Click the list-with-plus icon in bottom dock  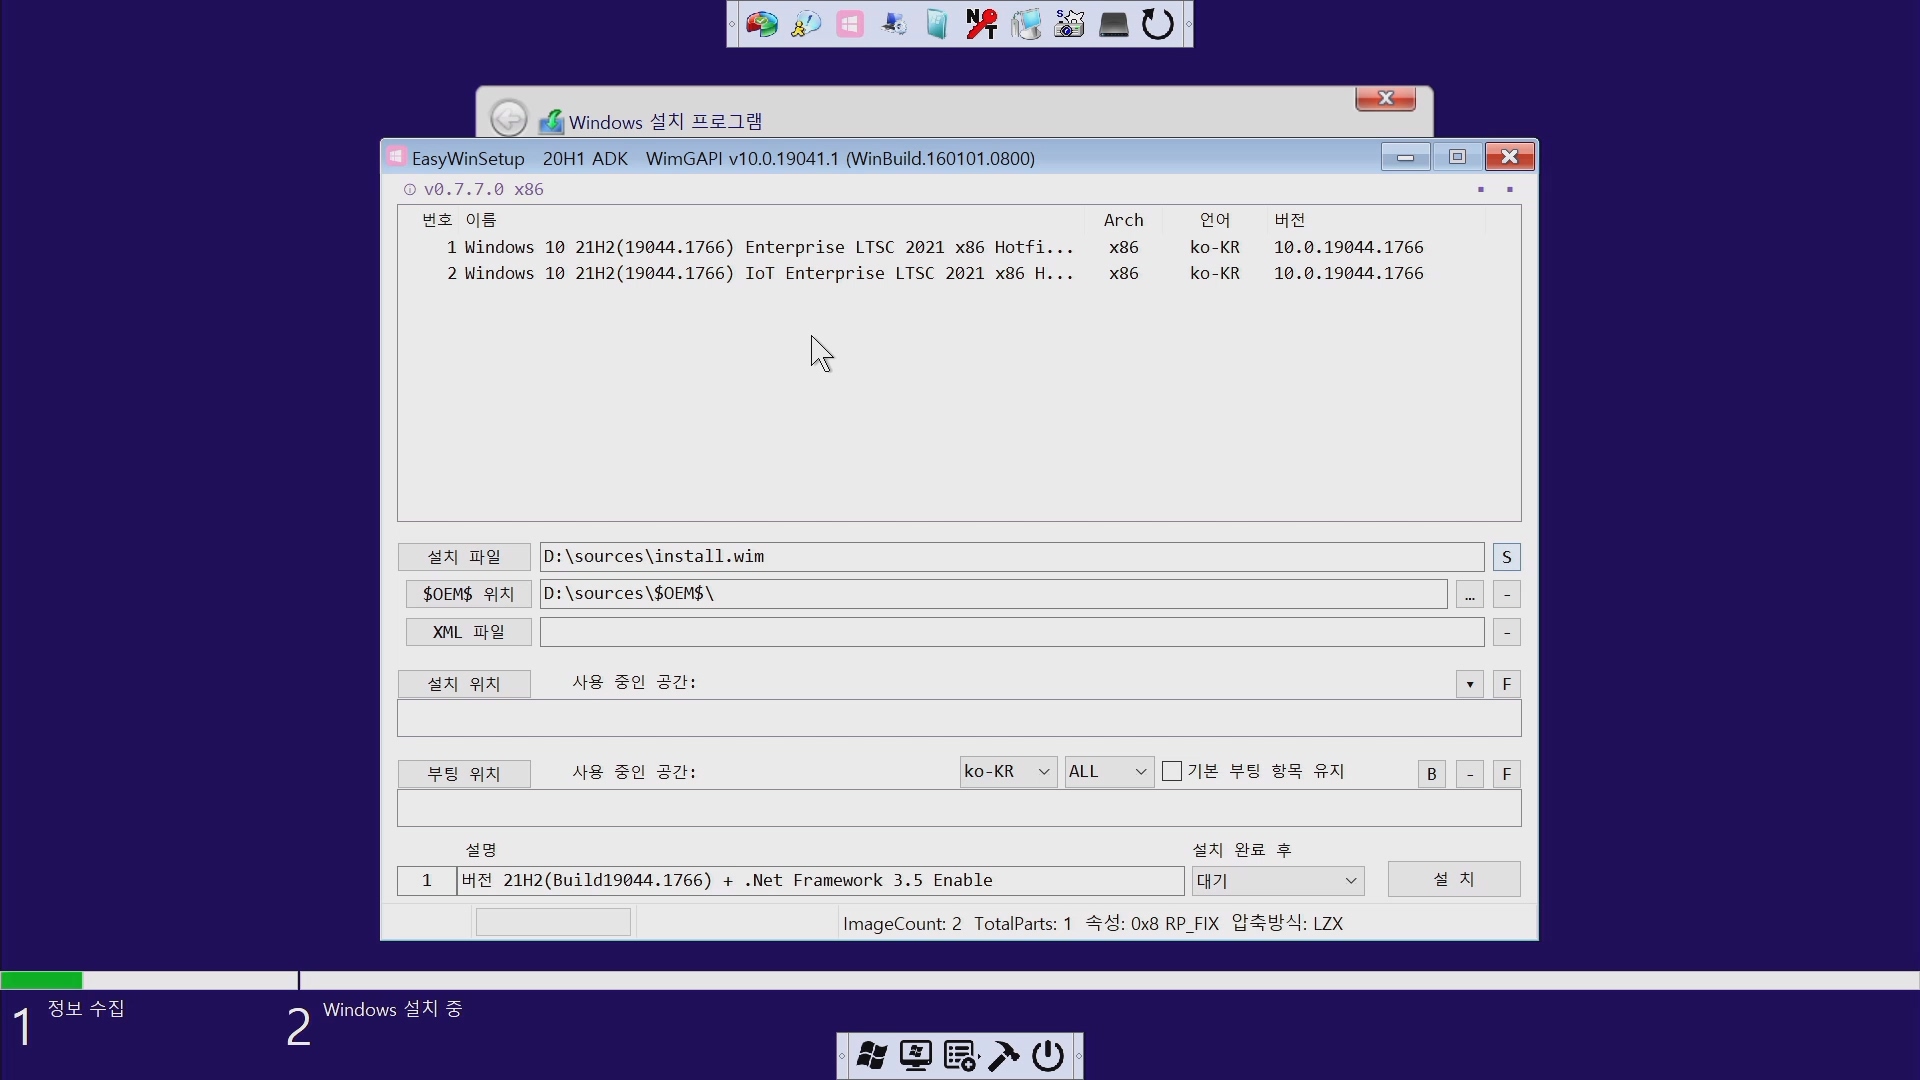point(960,1056)
